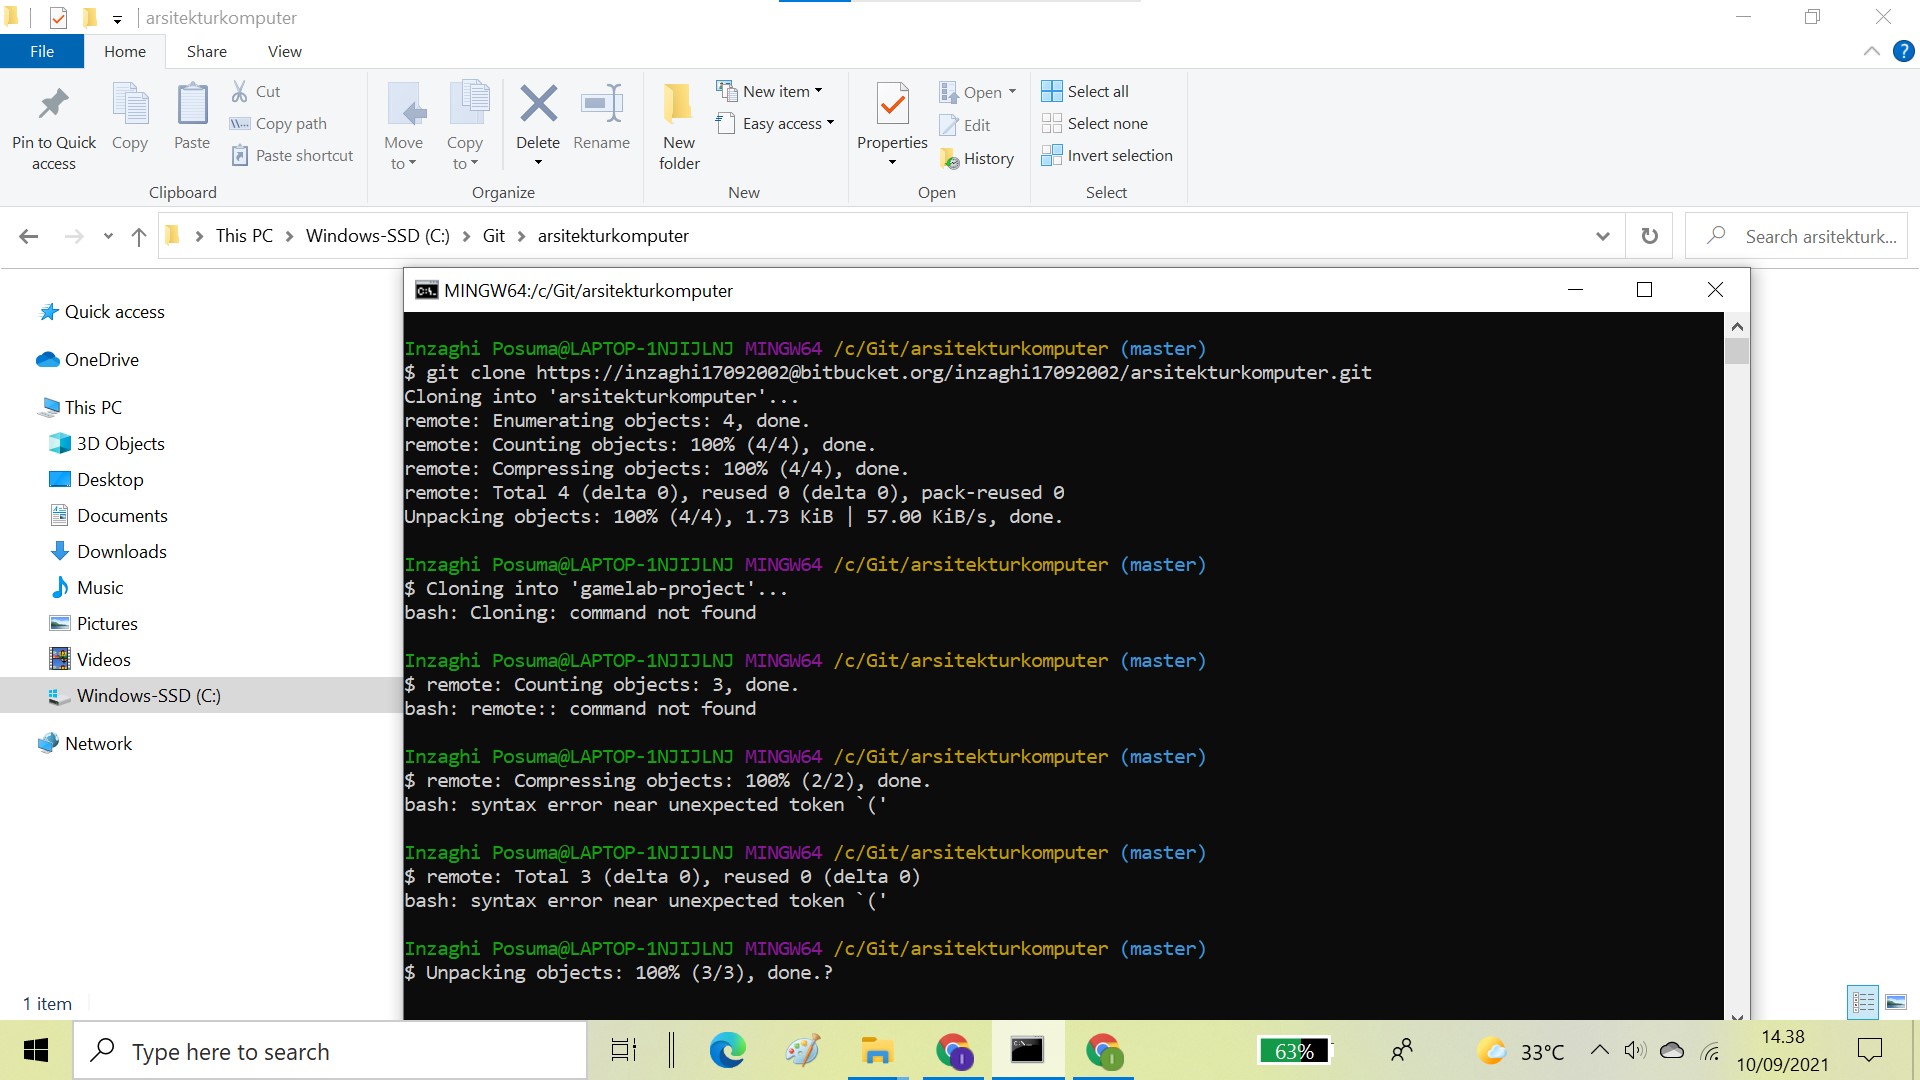The height and width of the screenshot is (1080, 1920).
Task: Toggle Invert selection
Action: click(x=1107, y=155)
